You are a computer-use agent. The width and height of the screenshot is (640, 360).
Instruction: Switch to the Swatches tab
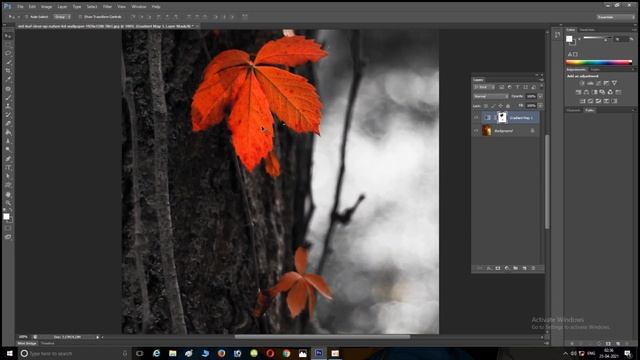tap(587, 30)
